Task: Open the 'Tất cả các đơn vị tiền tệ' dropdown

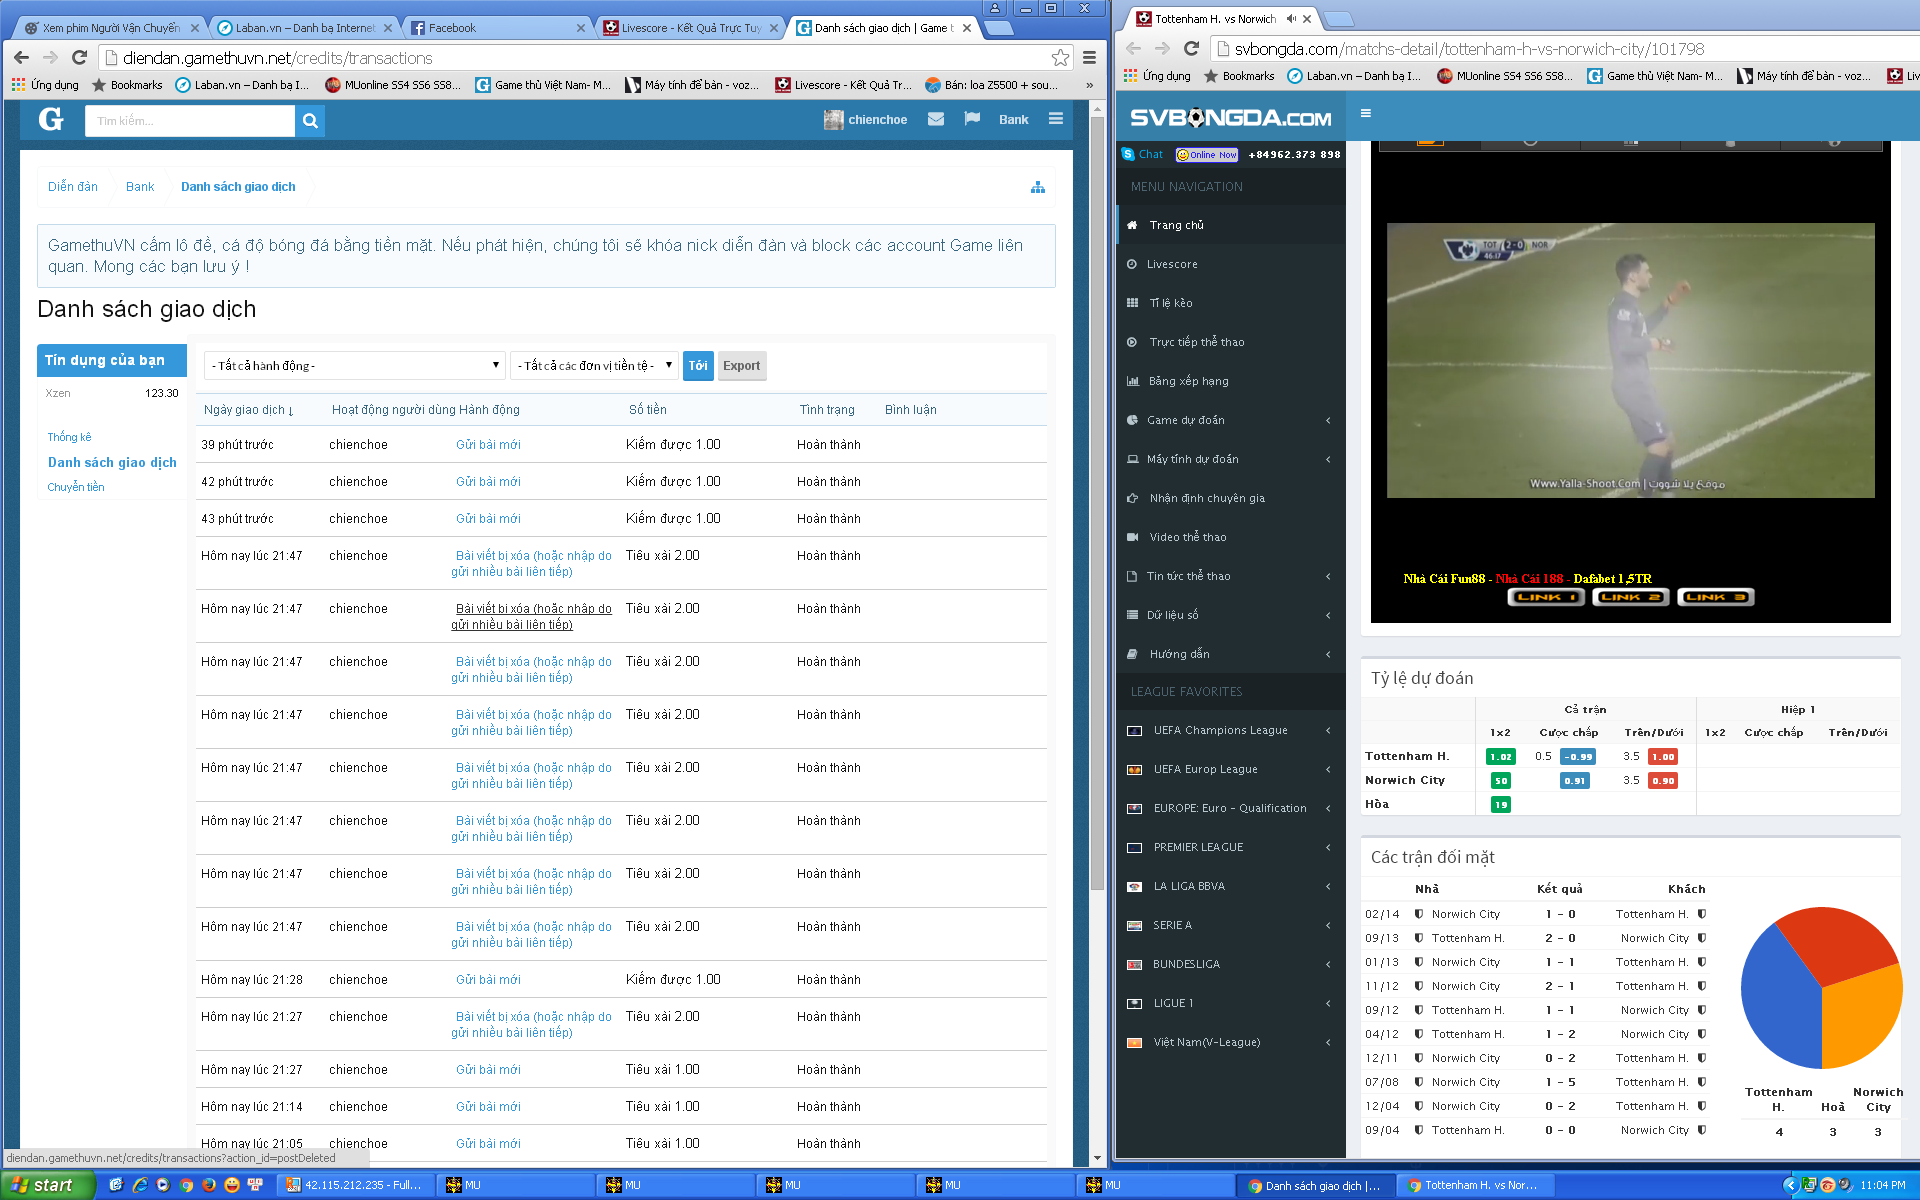Action: click(x=594, y=366)
